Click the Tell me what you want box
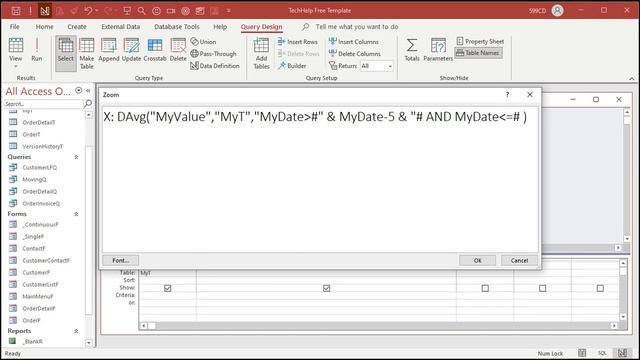 (357, 27)
